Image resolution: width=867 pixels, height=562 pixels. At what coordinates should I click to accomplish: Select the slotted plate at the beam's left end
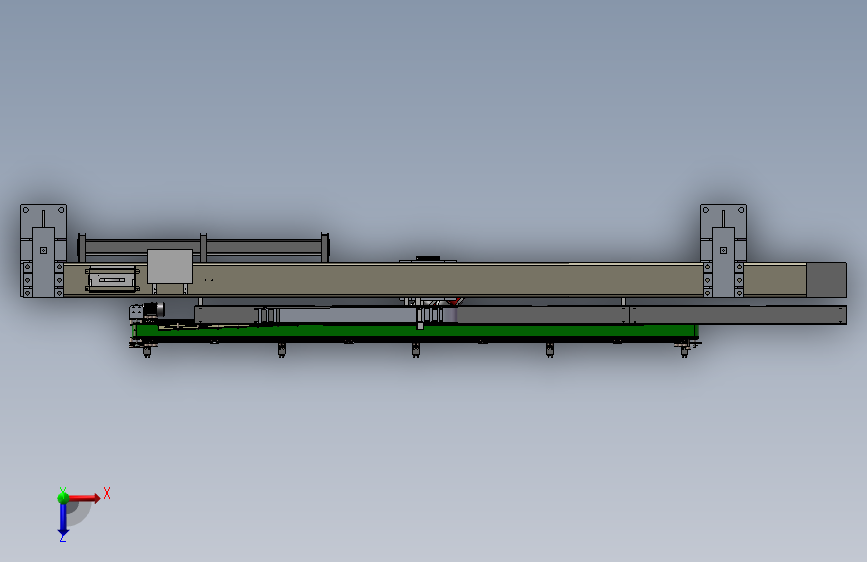(x=112, y=279)
